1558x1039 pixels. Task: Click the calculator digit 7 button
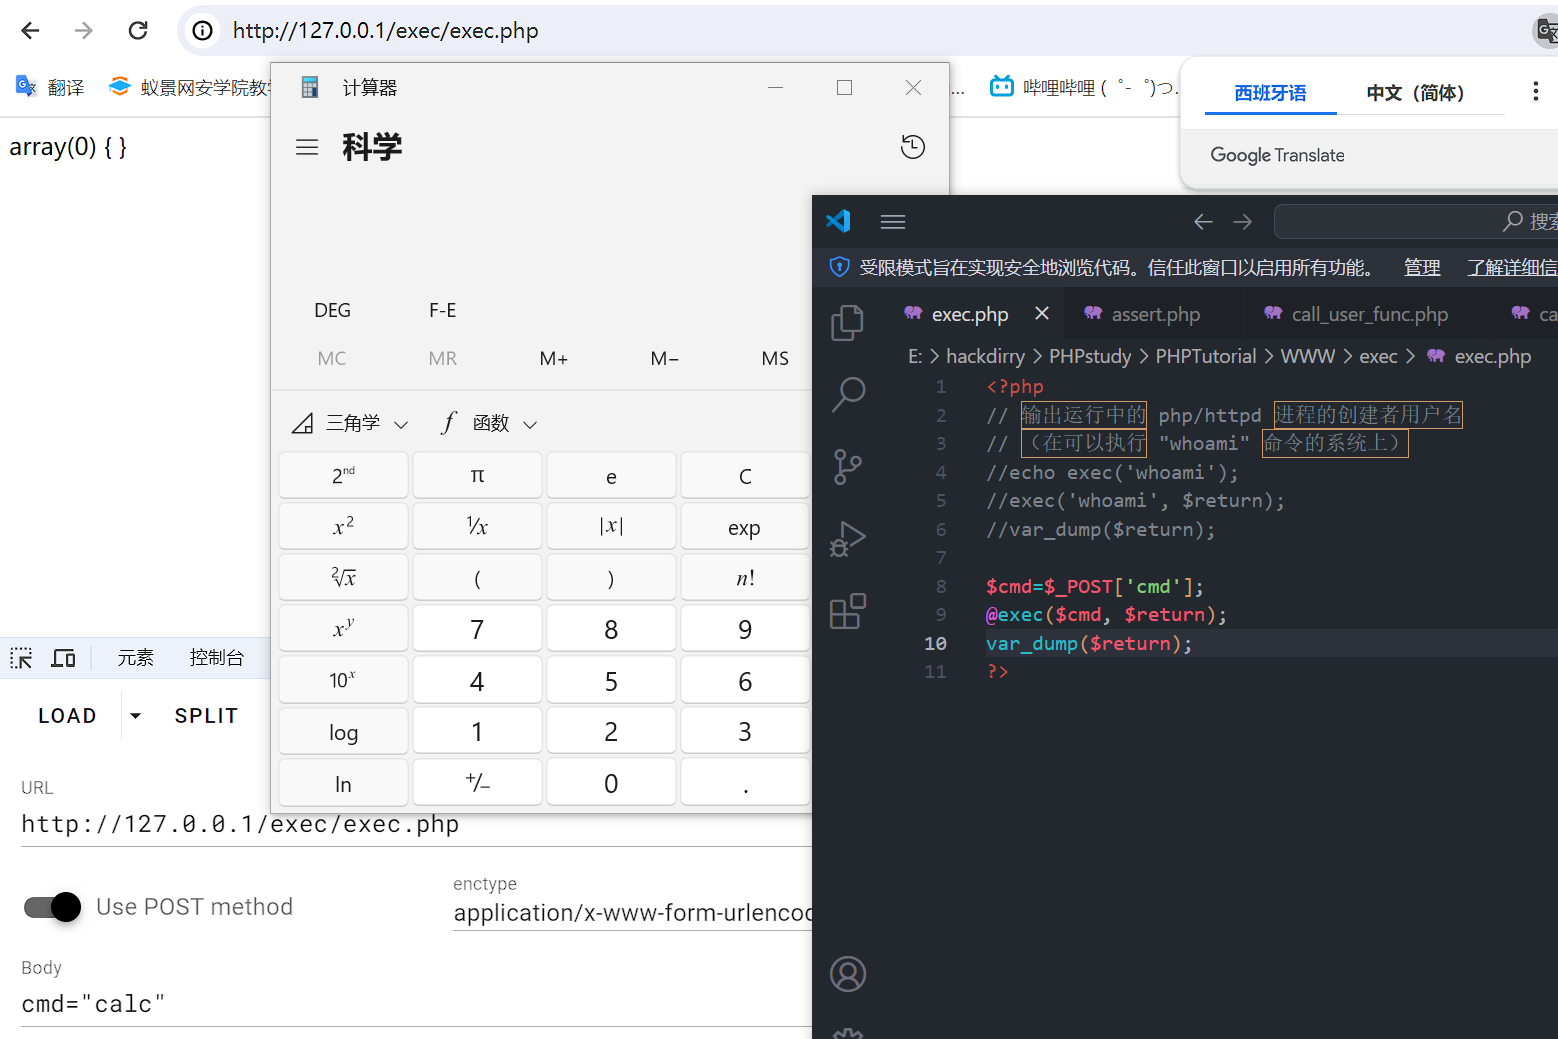coord(477,629)
